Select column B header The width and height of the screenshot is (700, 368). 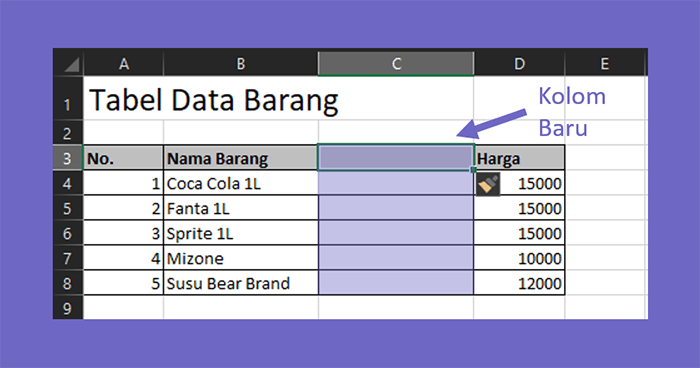tap(241, 63)
